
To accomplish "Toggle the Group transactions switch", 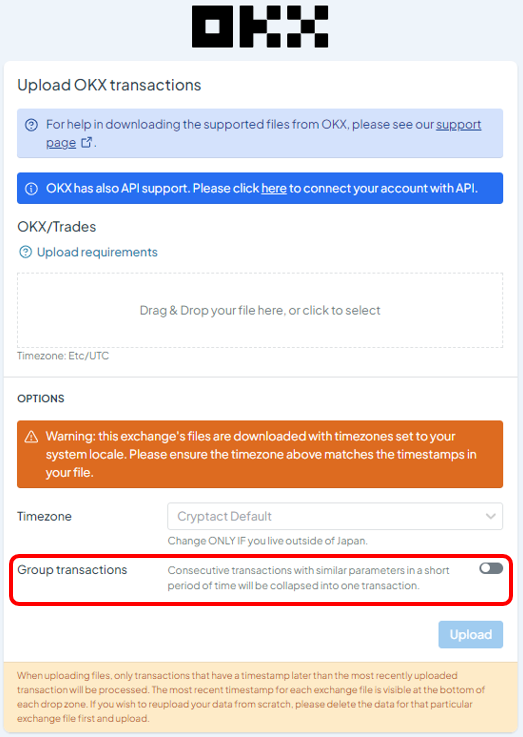I will click(x=491, y=569).
